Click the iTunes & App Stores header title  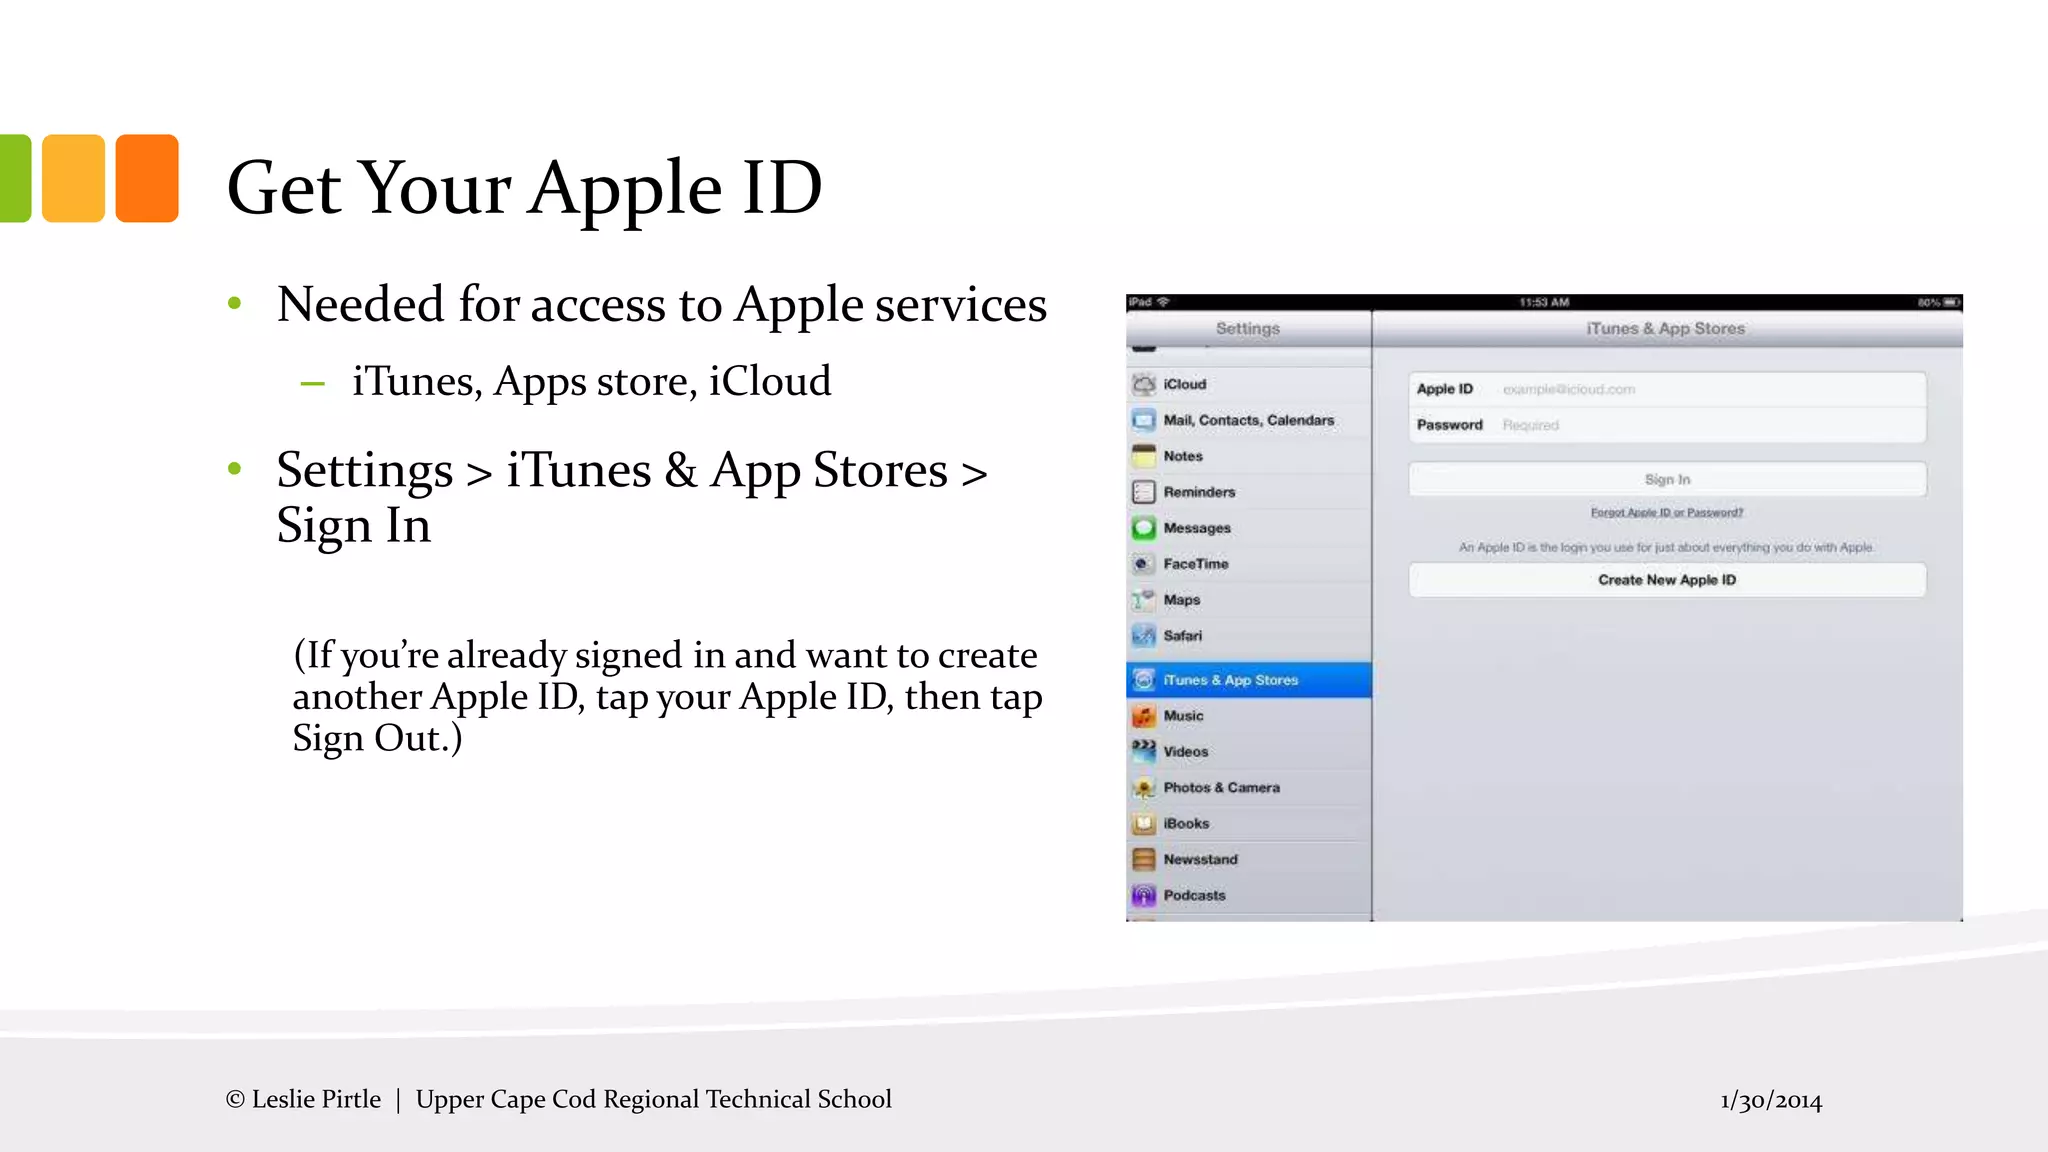(x=1665, y=328)
